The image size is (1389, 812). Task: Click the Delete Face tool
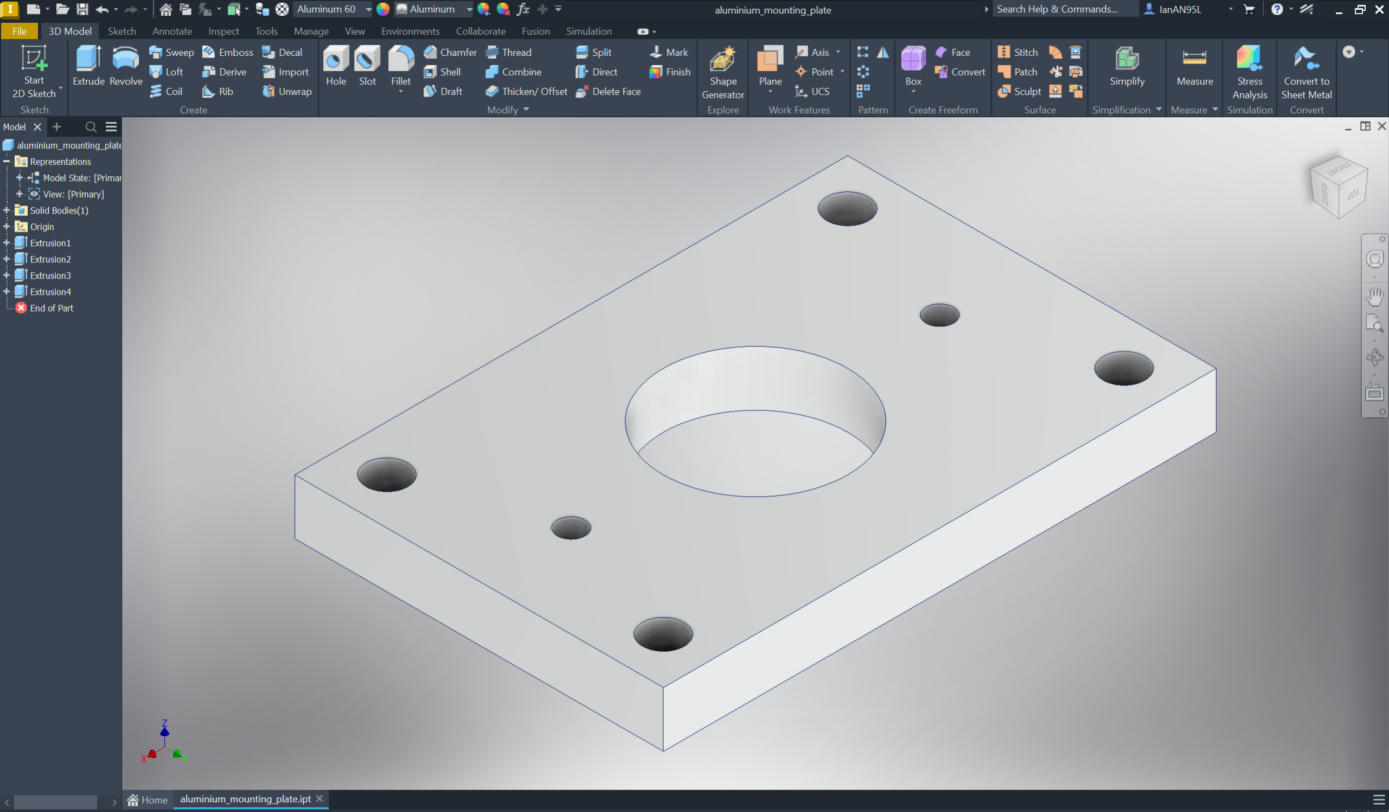(x=607, y=91)
